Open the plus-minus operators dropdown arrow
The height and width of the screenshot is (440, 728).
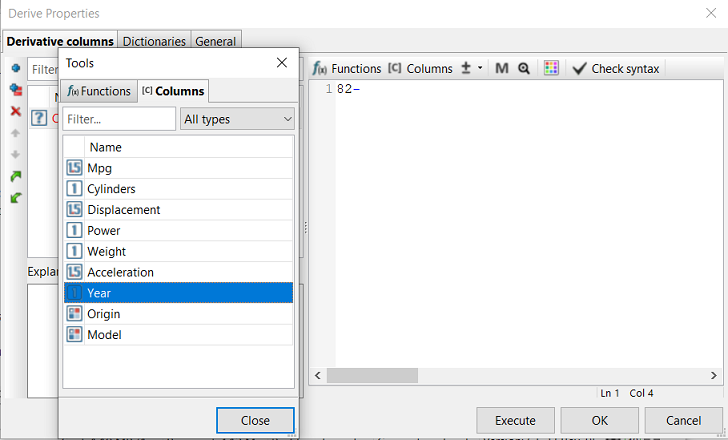480,69
